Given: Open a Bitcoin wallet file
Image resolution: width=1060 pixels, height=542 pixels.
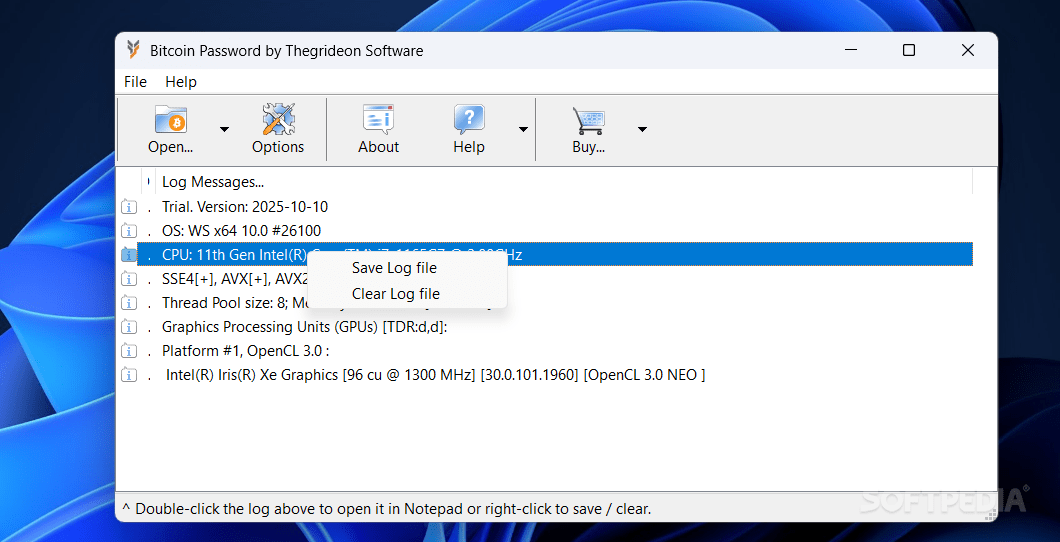Looking at the screenshot, I should coord(170,130).
